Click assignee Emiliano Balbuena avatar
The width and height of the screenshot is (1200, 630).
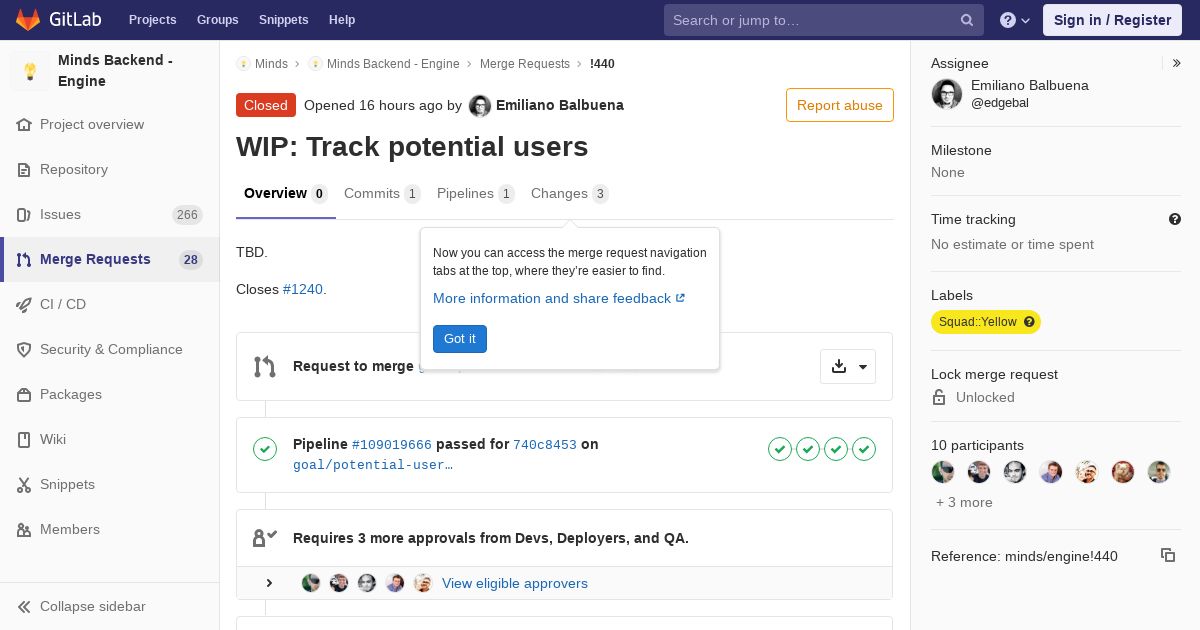[947, 94]
